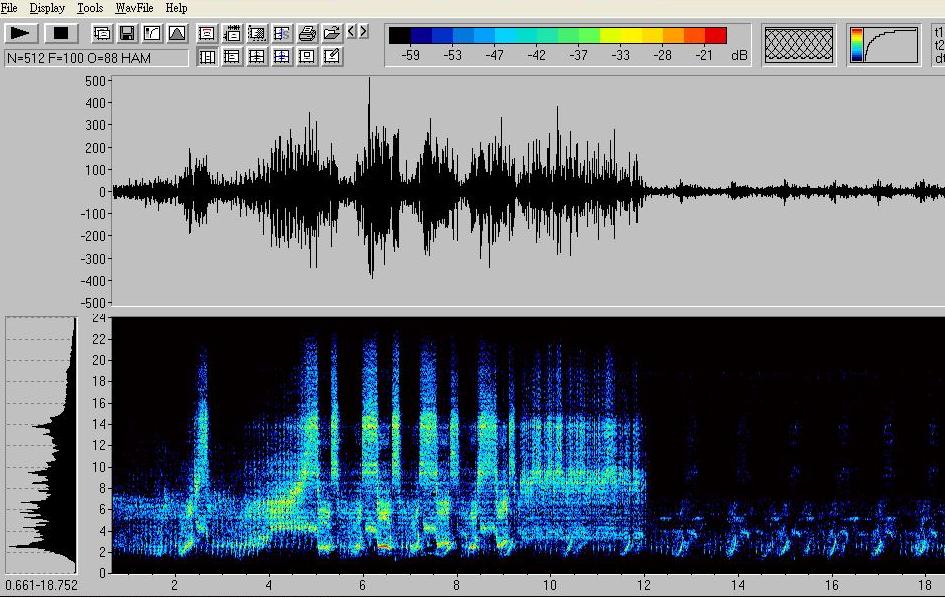Image resolution: width=945 pixels, height=598 pixels.
Task: Click the edit pencil icon in second row
Action: coord(332,57)
